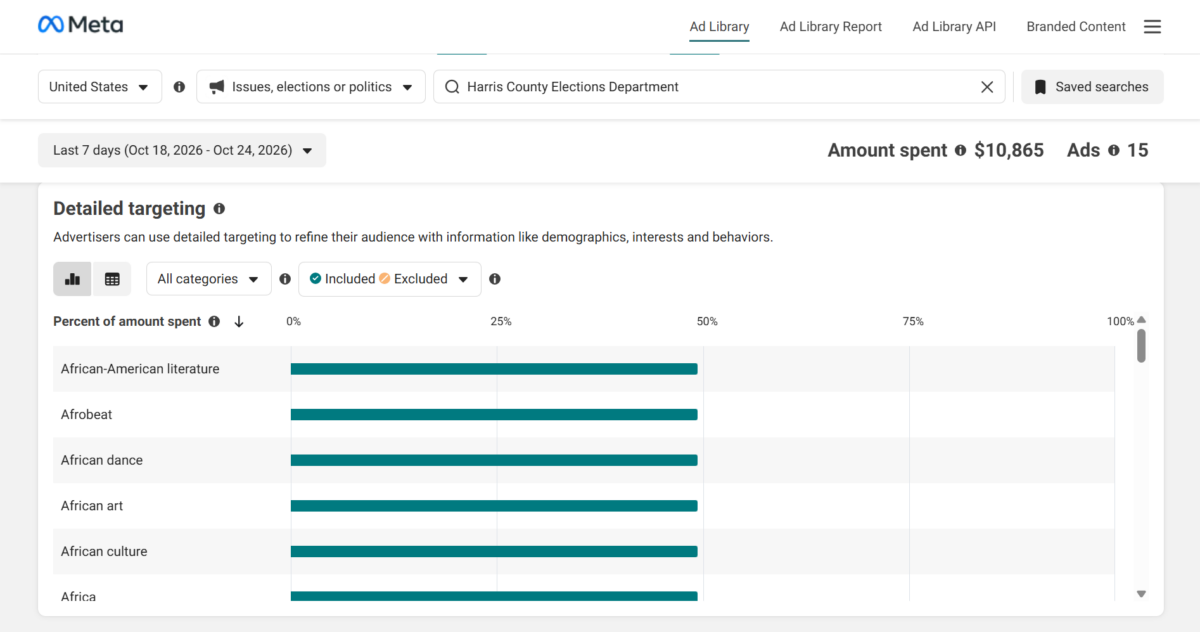Click the African art row label
Viewport: 1200px width, 632px height.
(92, 506)
